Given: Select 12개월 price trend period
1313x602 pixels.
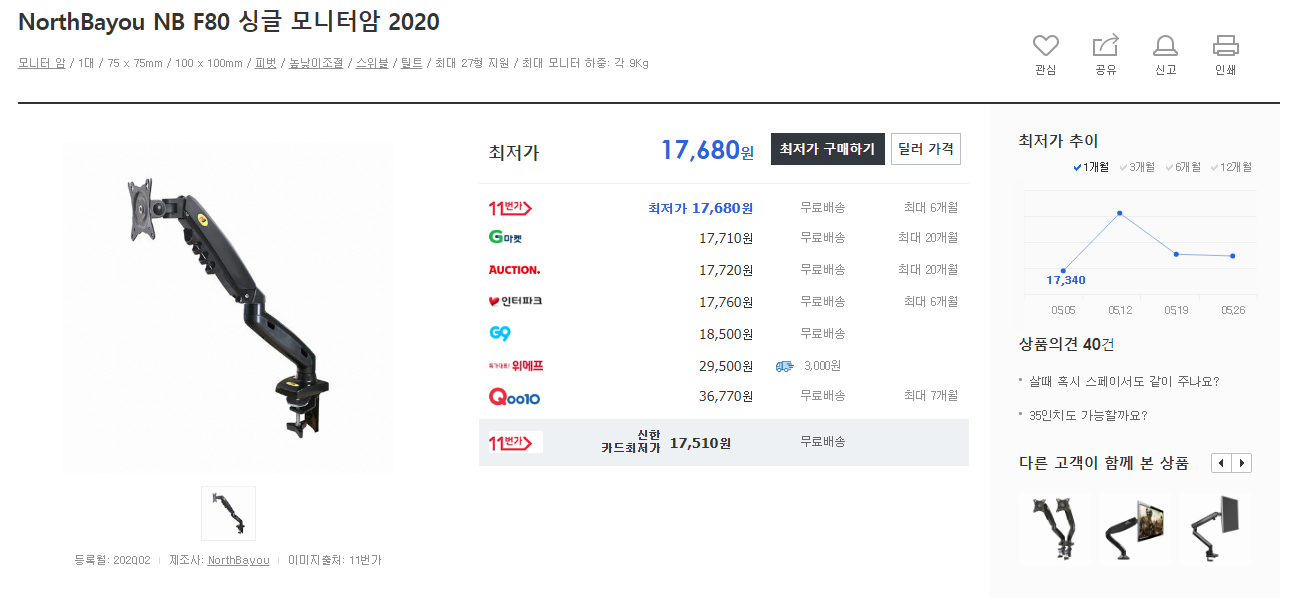Looking at the screenshot, I should (1230, 167).
